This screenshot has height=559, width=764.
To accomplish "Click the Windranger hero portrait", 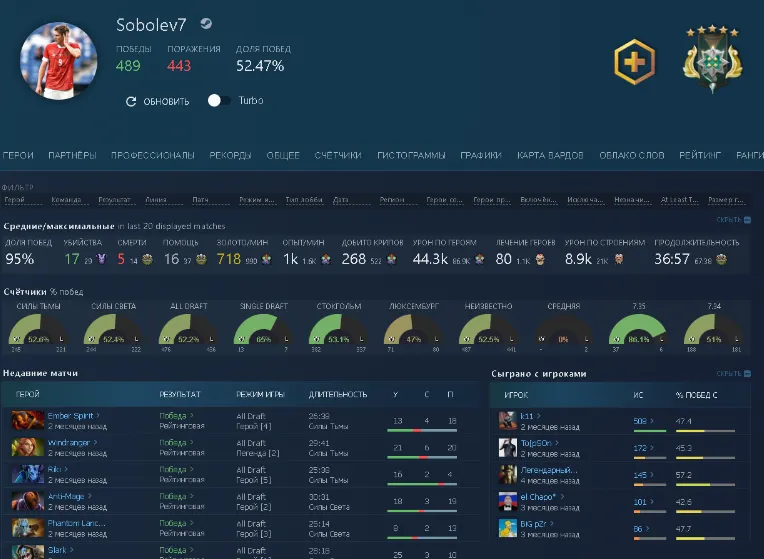I will (28, 447).
